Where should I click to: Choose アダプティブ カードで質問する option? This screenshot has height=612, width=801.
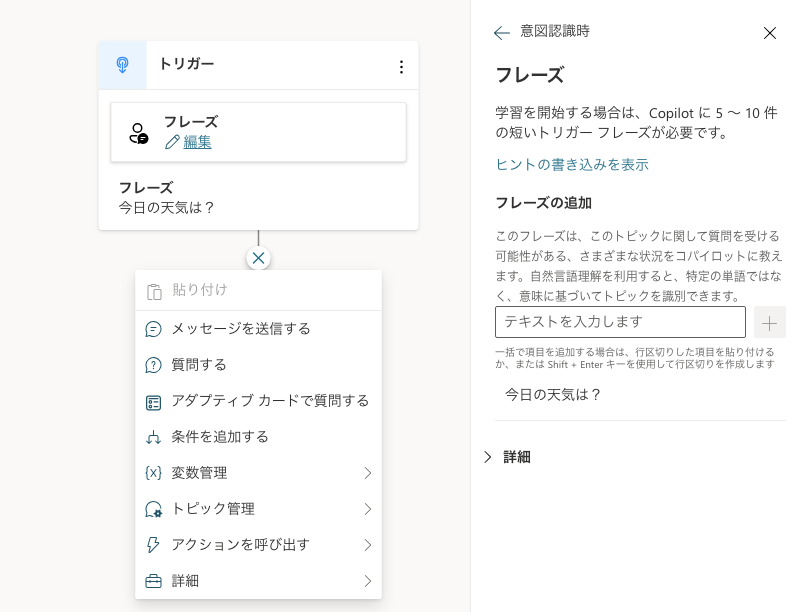[270, 401]
